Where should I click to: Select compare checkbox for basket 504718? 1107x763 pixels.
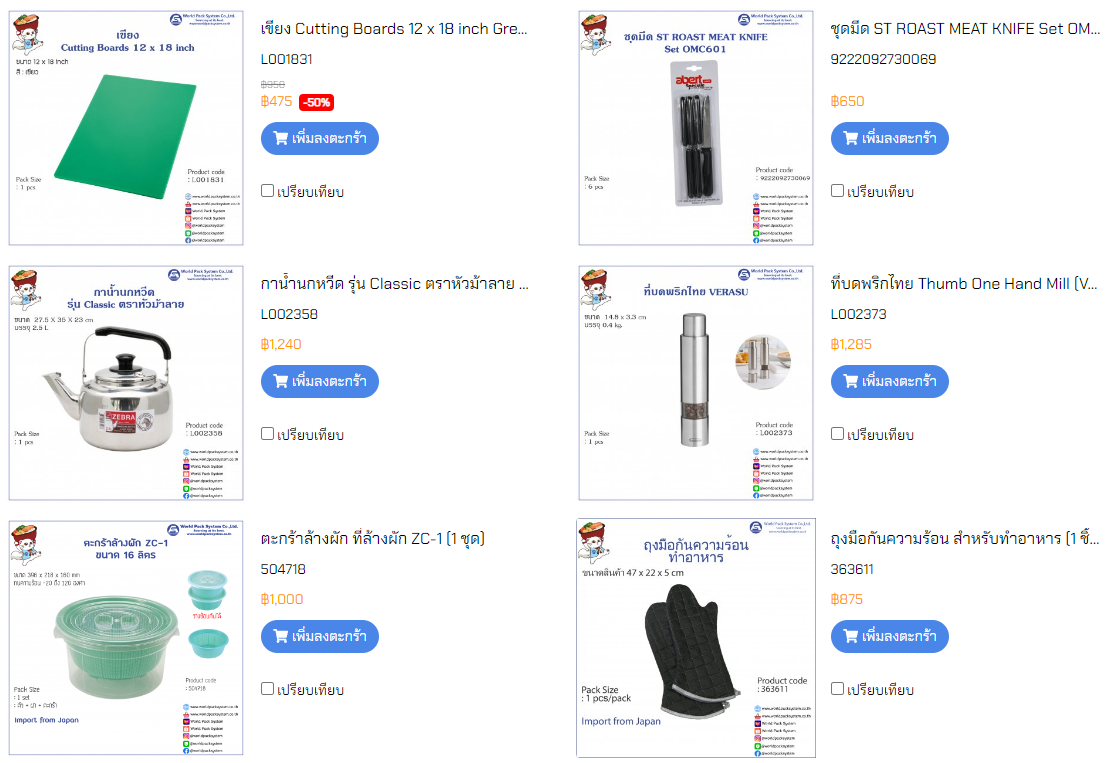pos(267,688)
